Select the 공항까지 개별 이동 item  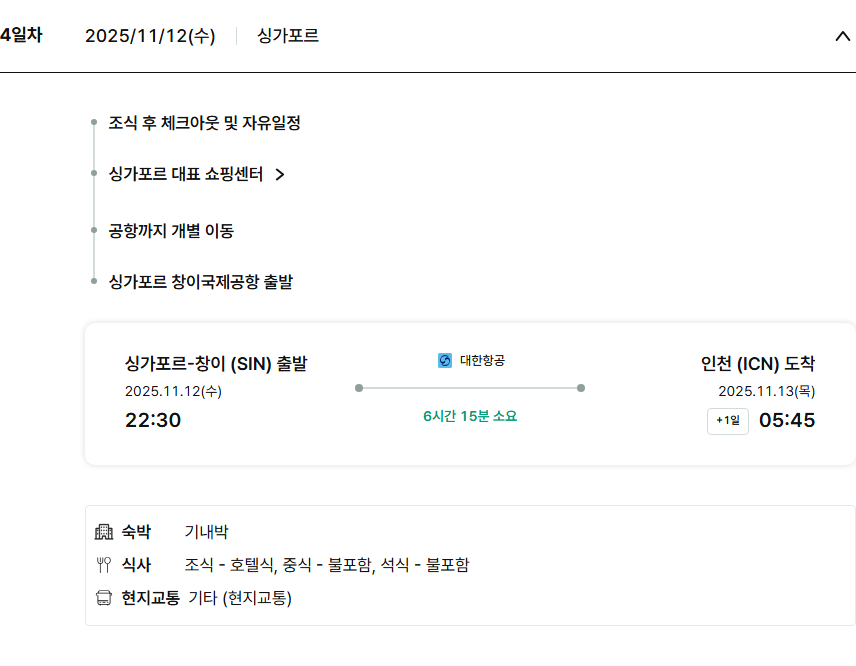[171, 231]
